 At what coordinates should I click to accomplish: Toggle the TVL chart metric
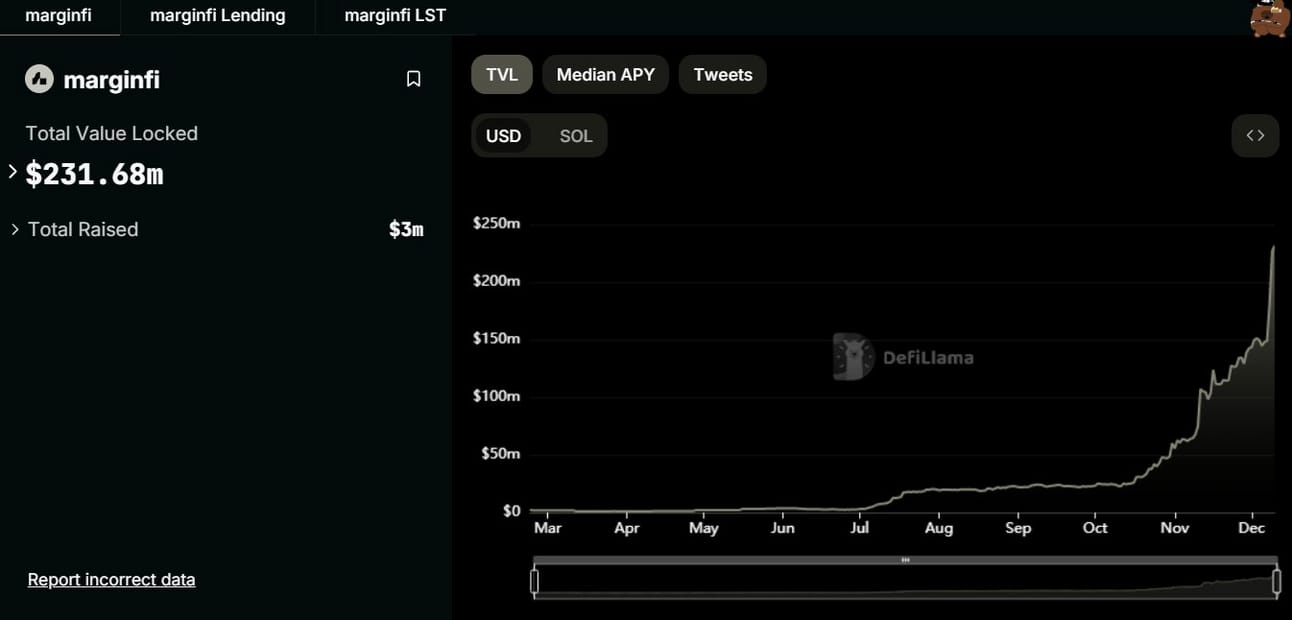502,75
